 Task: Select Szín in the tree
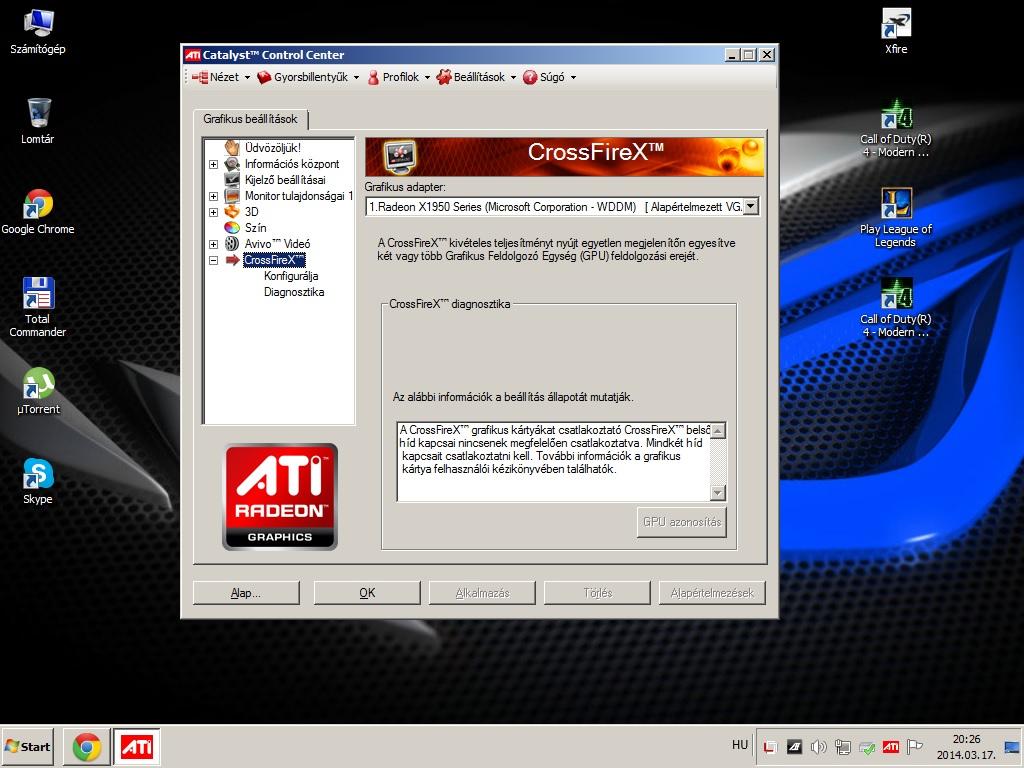(x=255, y=227)
